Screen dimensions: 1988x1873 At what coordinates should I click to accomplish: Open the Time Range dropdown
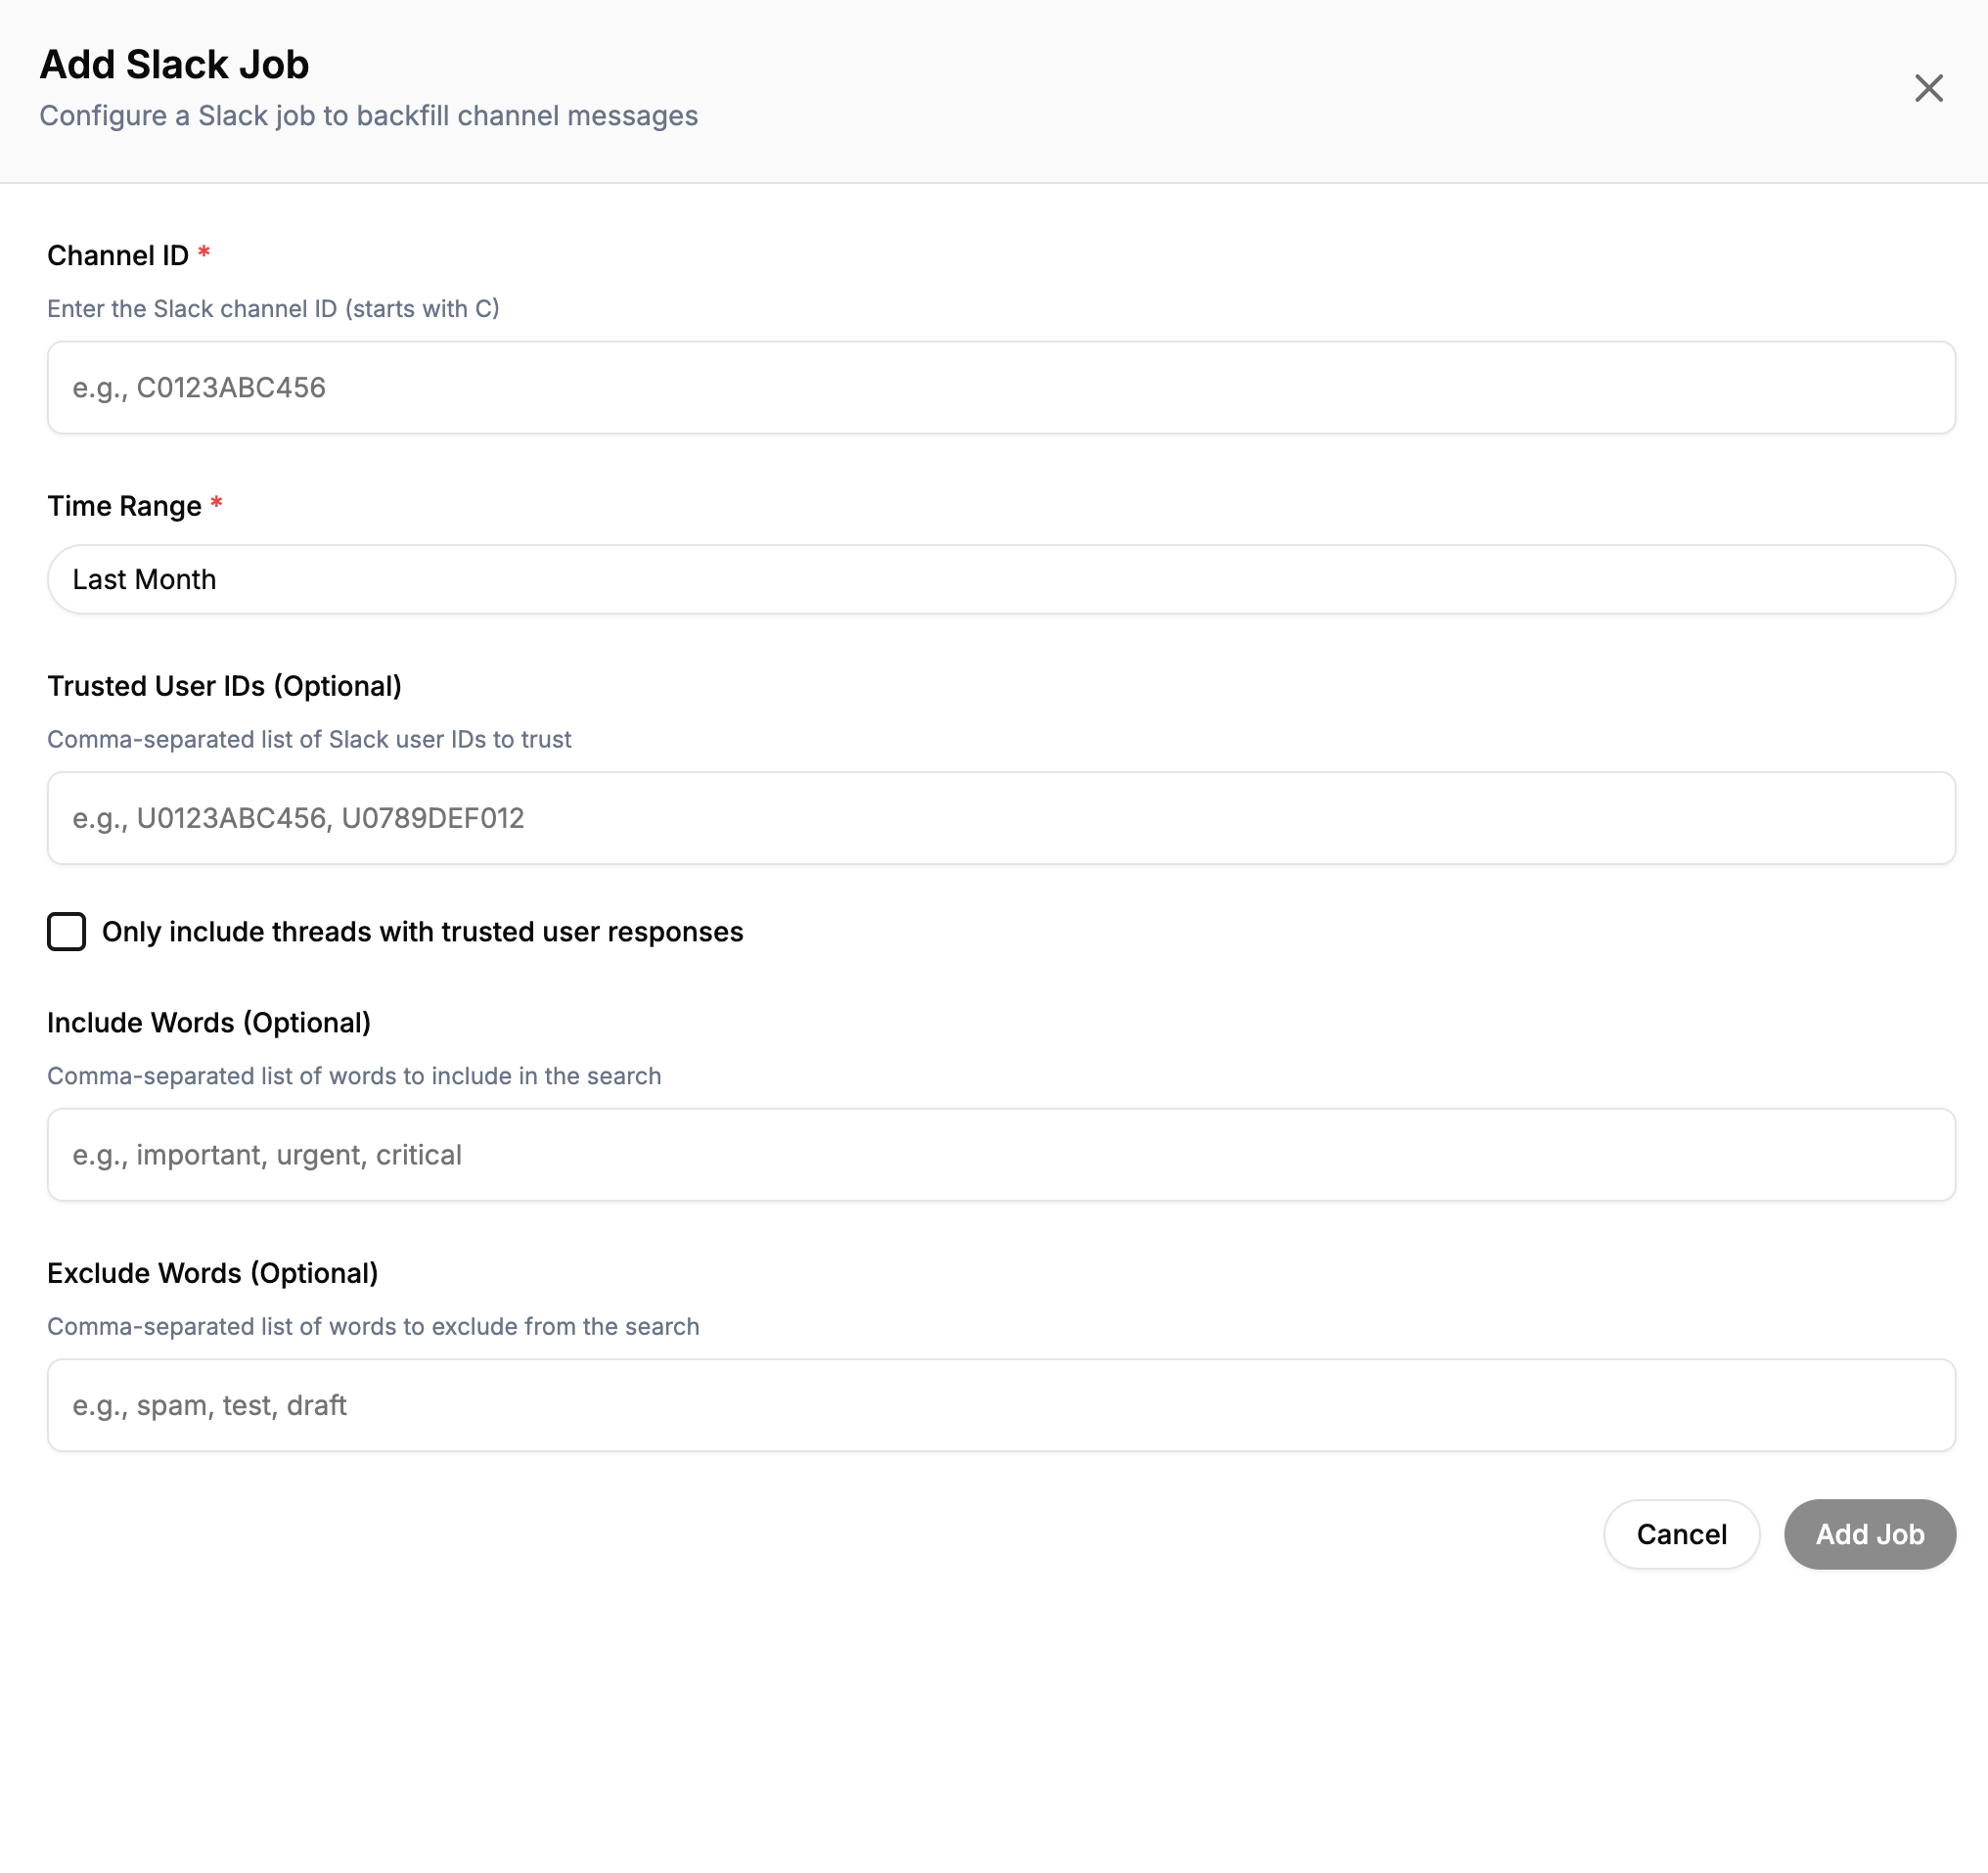(x=1000, y=579)
